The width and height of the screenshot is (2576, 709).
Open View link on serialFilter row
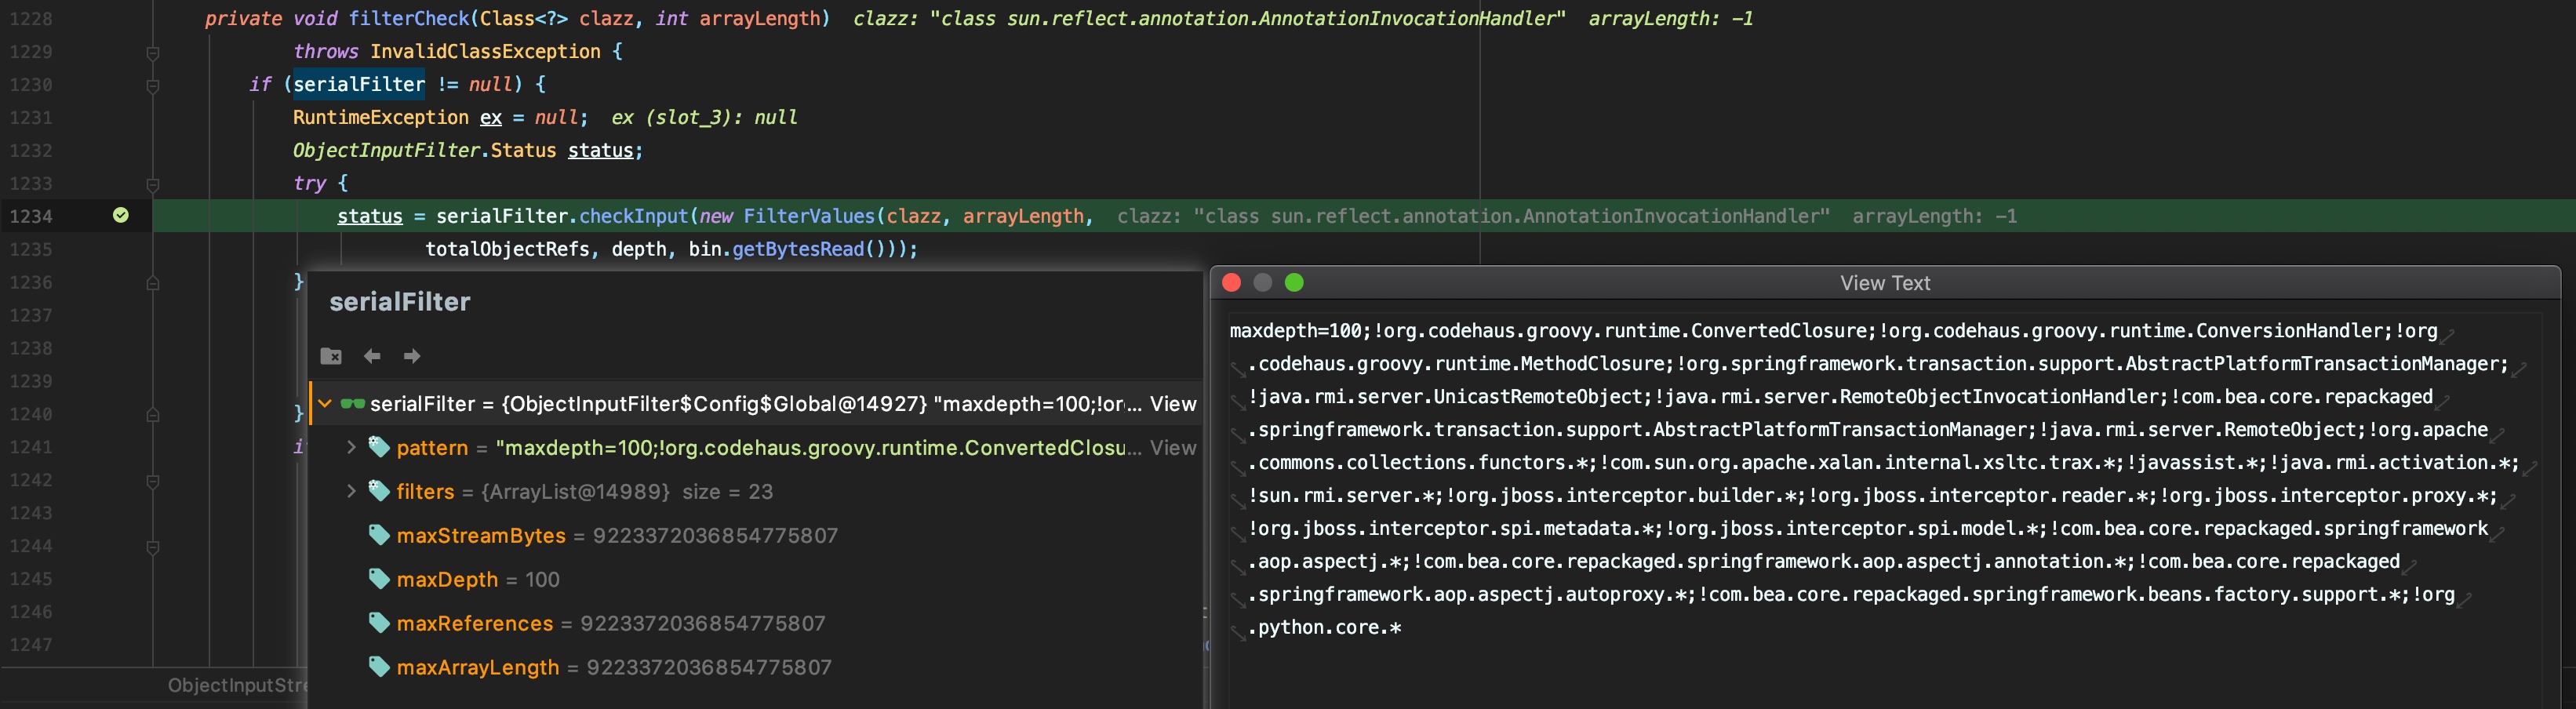click(1172, 404)
